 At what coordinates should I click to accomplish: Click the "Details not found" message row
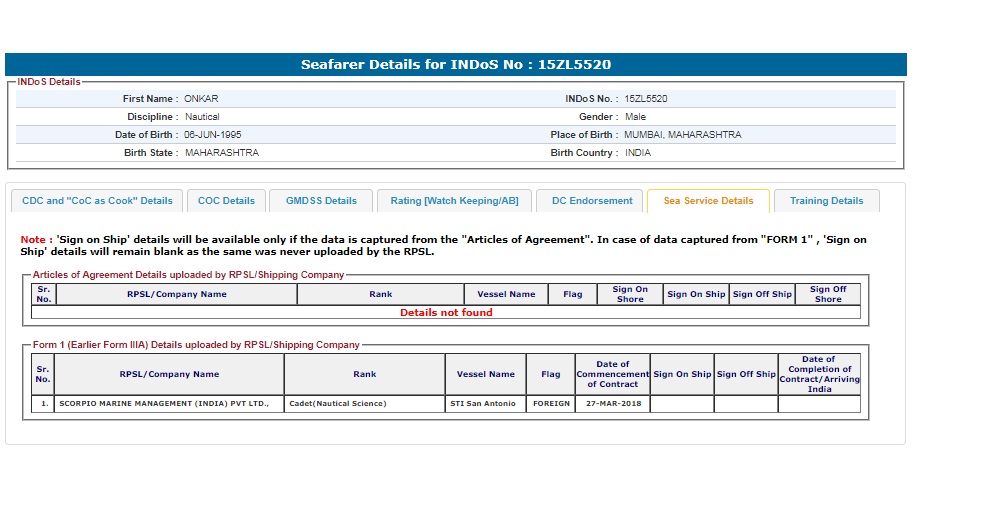click(x=446, y=312)
